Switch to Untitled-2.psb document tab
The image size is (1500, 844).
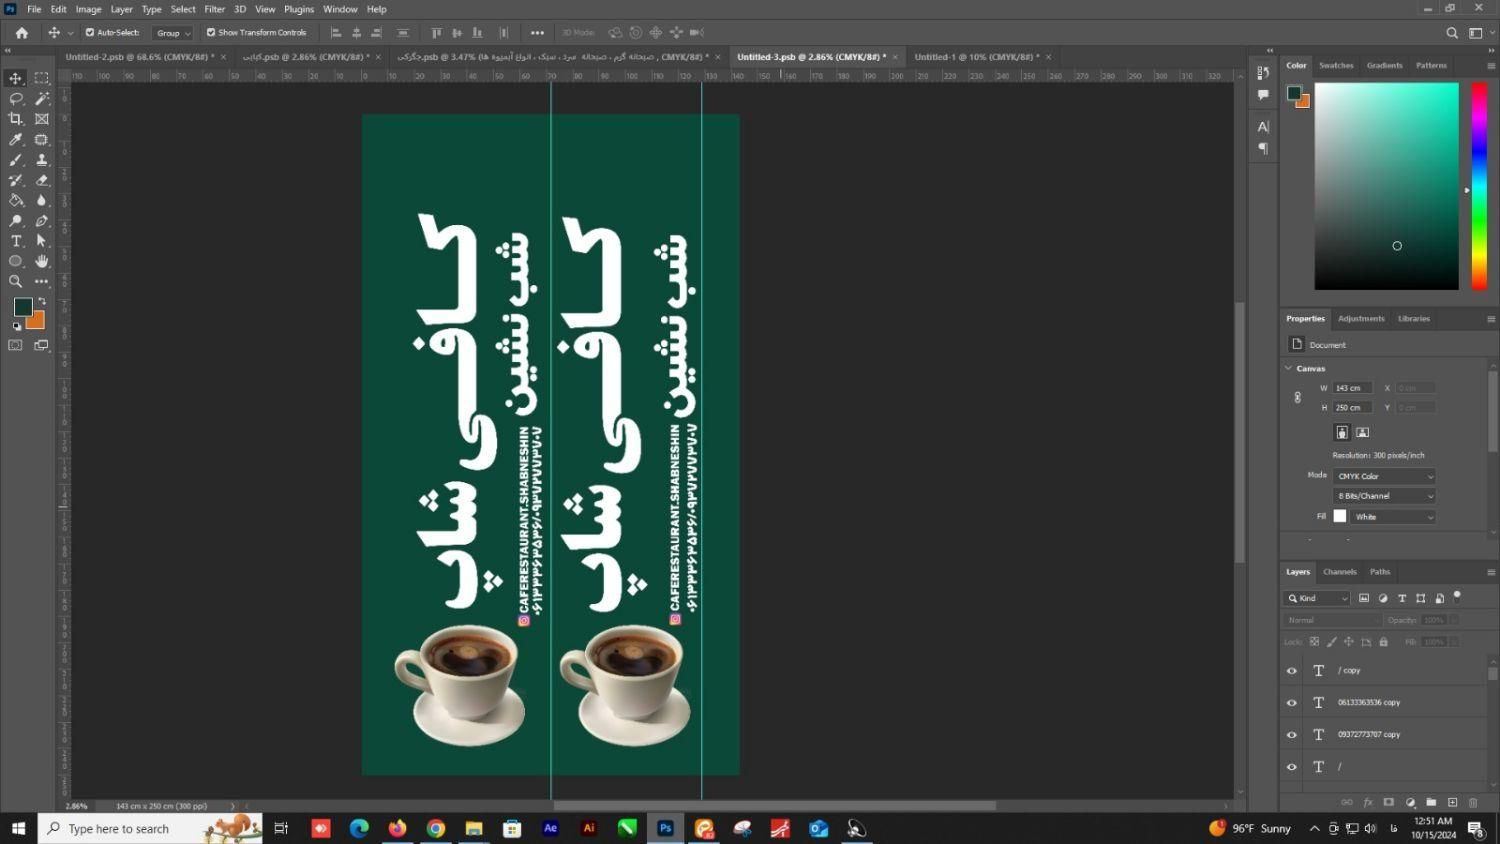(139, 57)
